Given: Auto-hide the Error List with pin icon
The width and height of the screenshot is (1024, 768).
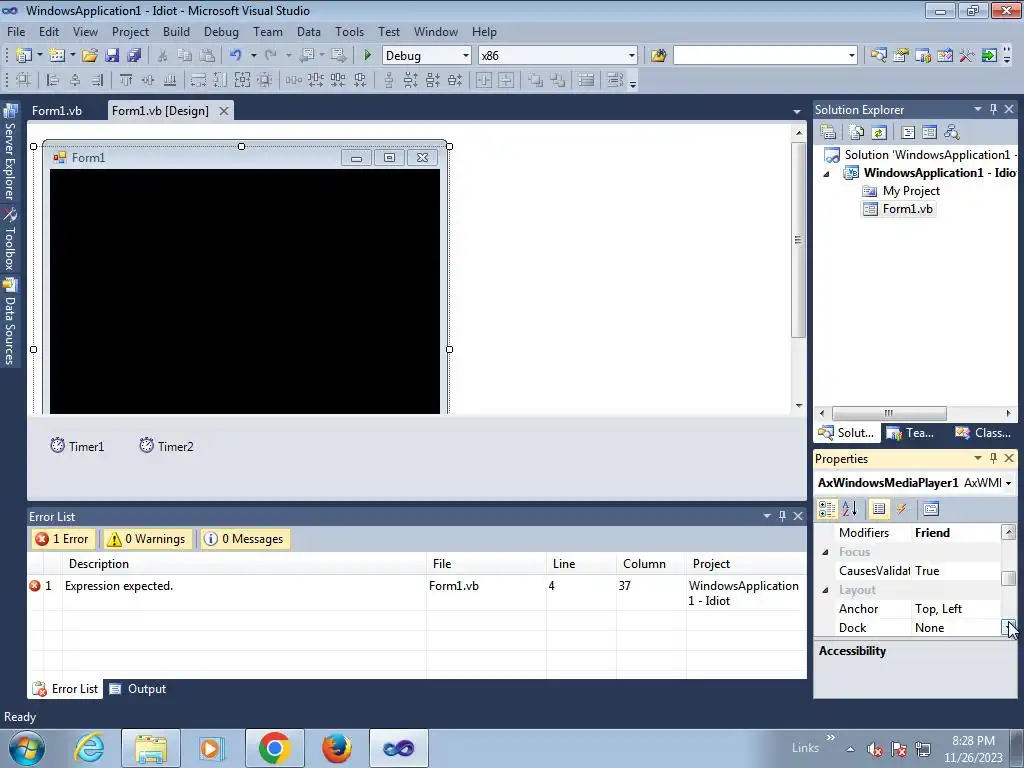Looking at the screenshot, I should coord(782,516).
